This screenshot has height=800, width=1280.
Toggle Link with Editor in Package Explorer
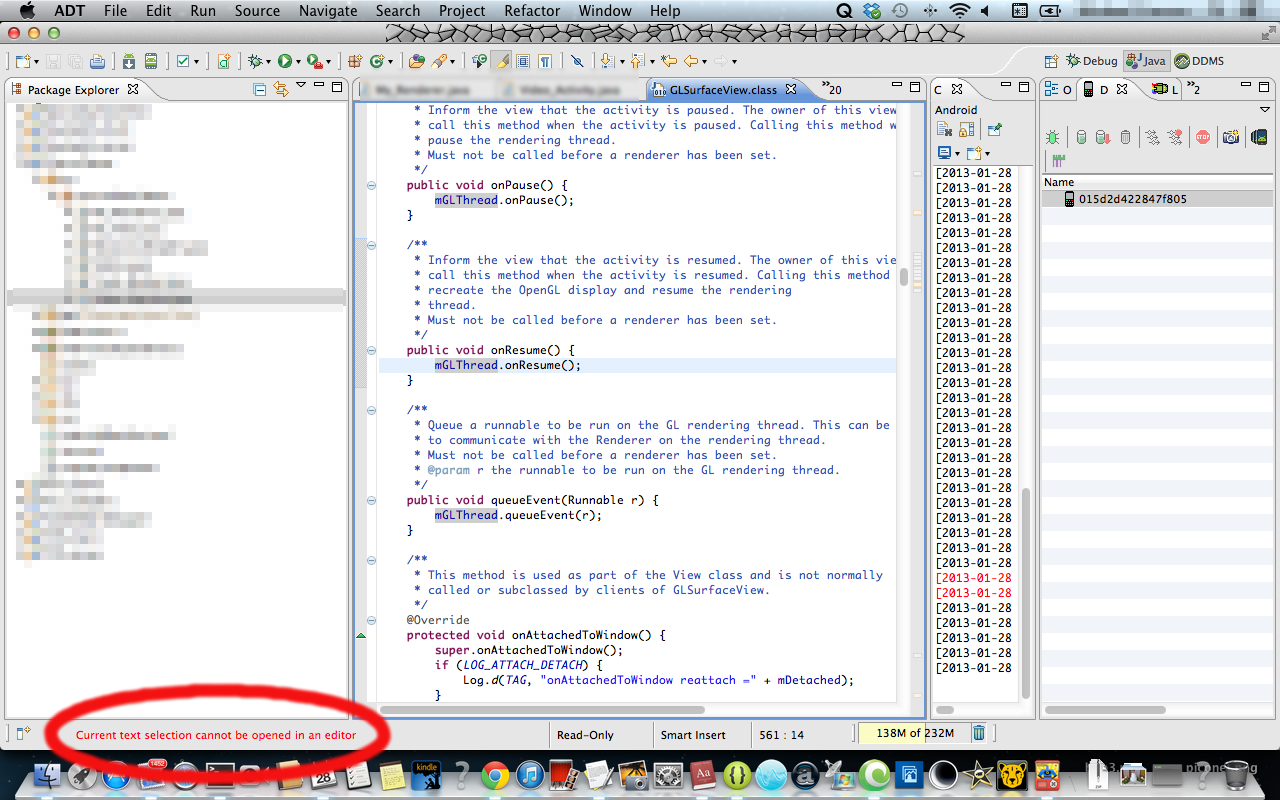click(x=281, y=90)
